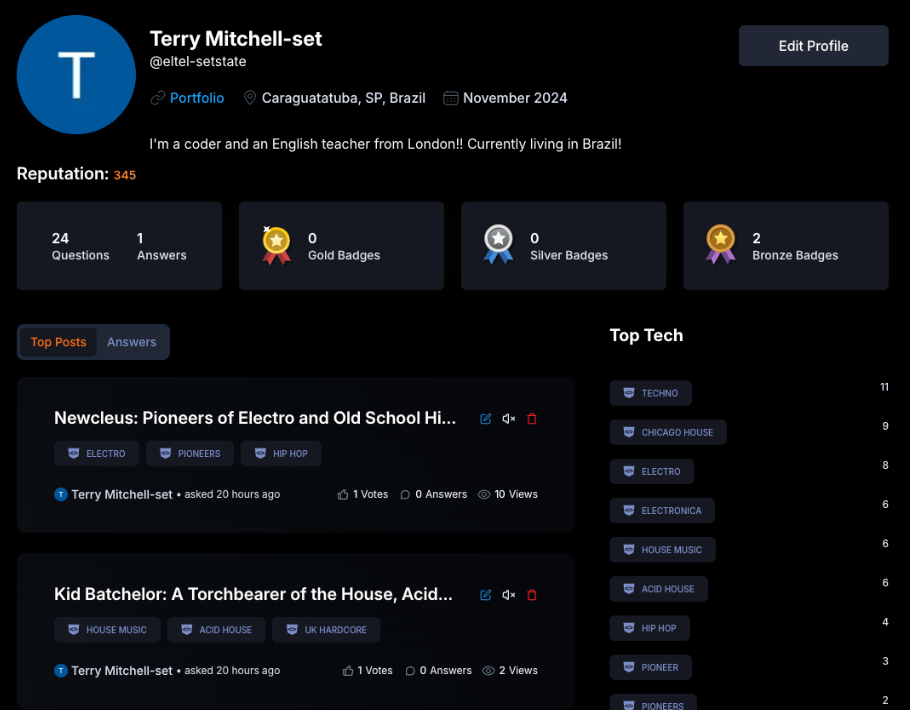The height and width of the screenshot is (710, 910).
Task: Open PIONEER tag in Top Tech
Action: (x=651, y=667)
